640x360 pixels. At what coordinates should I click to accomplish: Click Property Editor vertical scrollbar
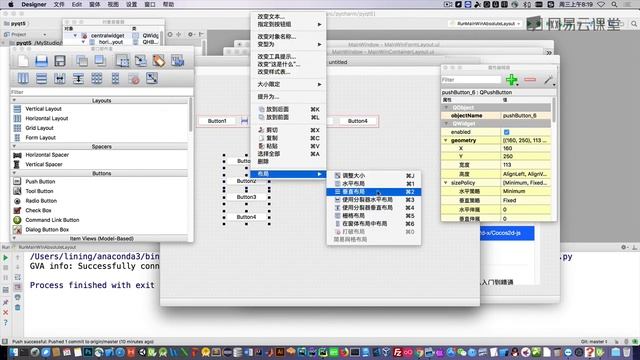[553, 110]
